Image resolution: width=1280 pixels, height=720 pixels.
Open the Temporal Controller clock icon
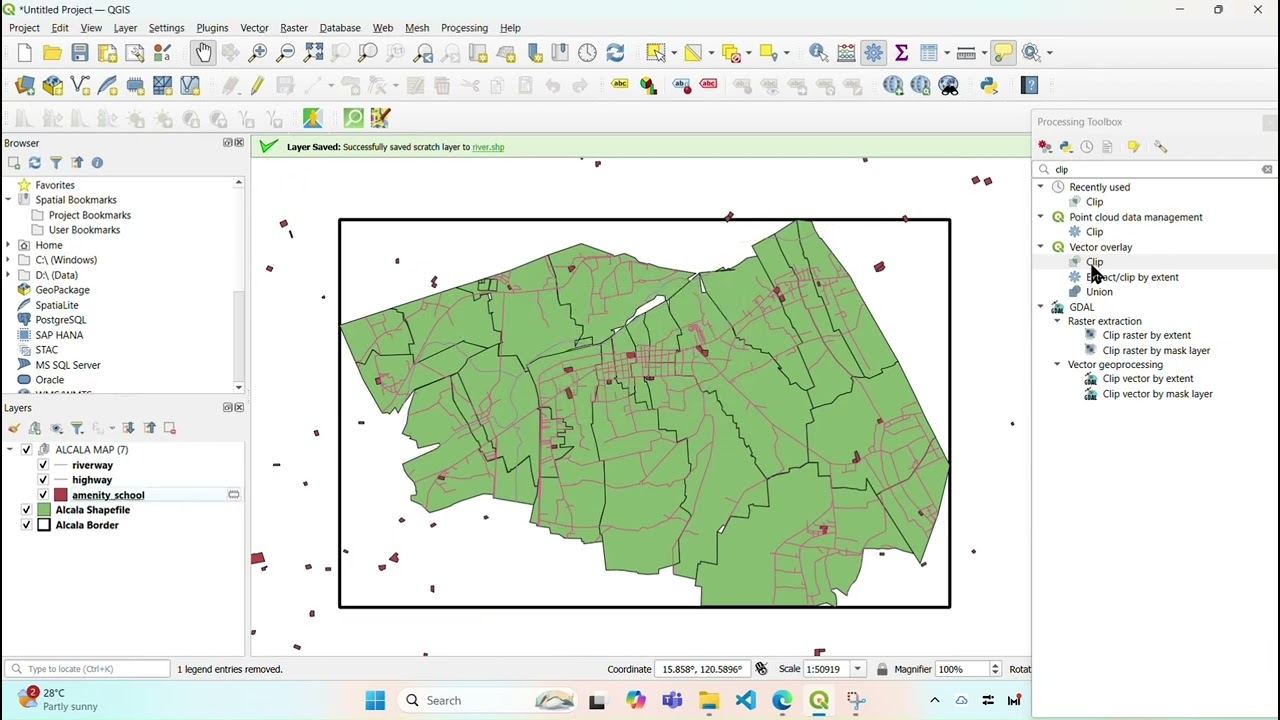coord(587,53)
